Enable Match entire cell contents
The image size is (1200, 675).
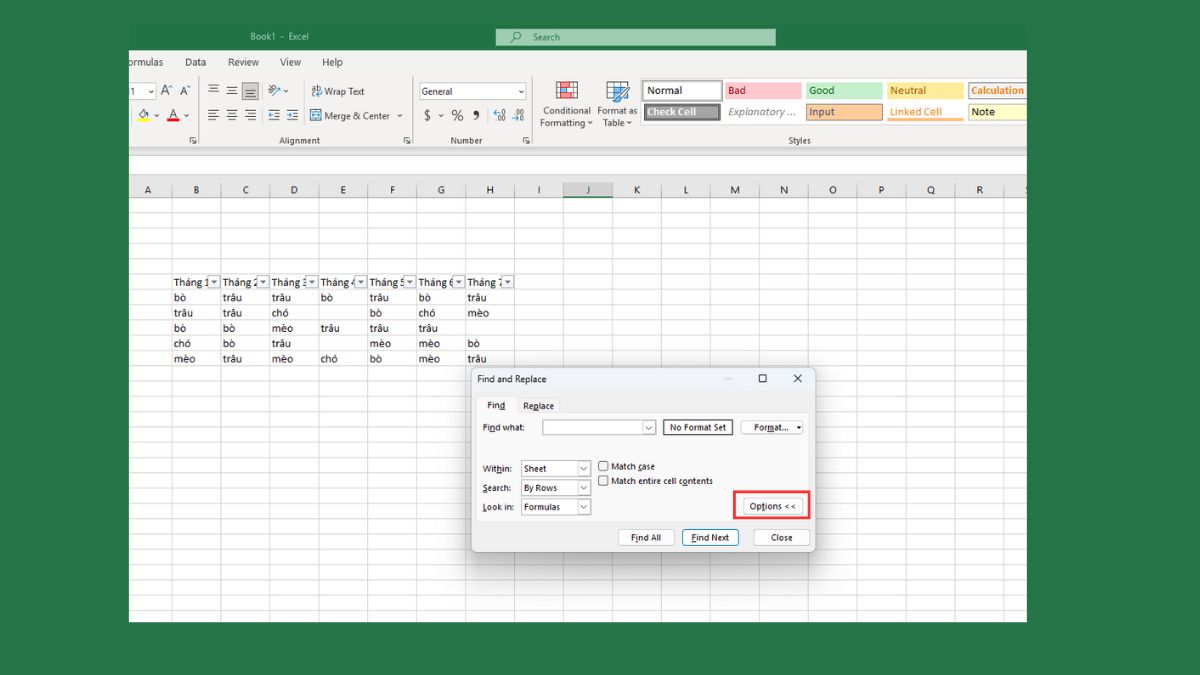point(603,480)
